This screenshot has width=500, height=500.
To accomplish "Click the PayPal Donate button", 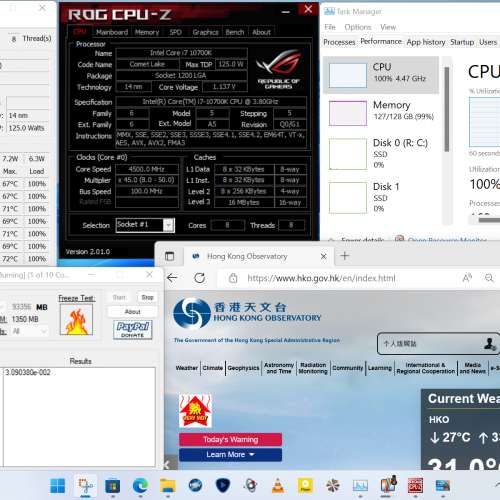I will point(133,330).
